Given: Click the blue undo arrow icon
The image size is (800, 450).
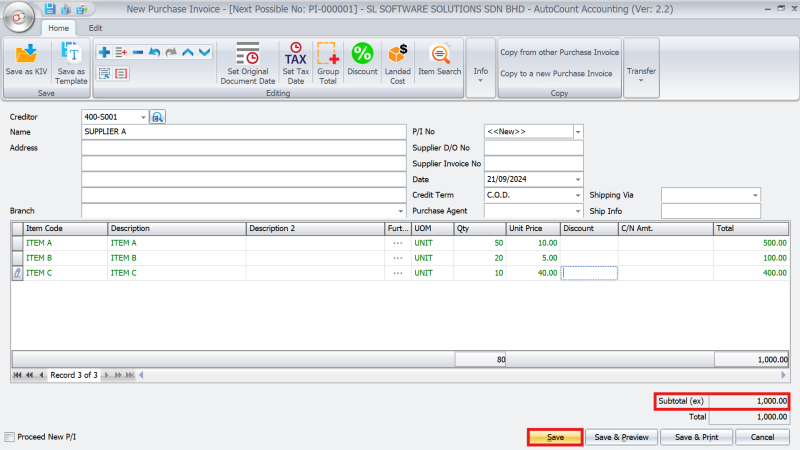Looking at the screenshot, I should [155, 52].
